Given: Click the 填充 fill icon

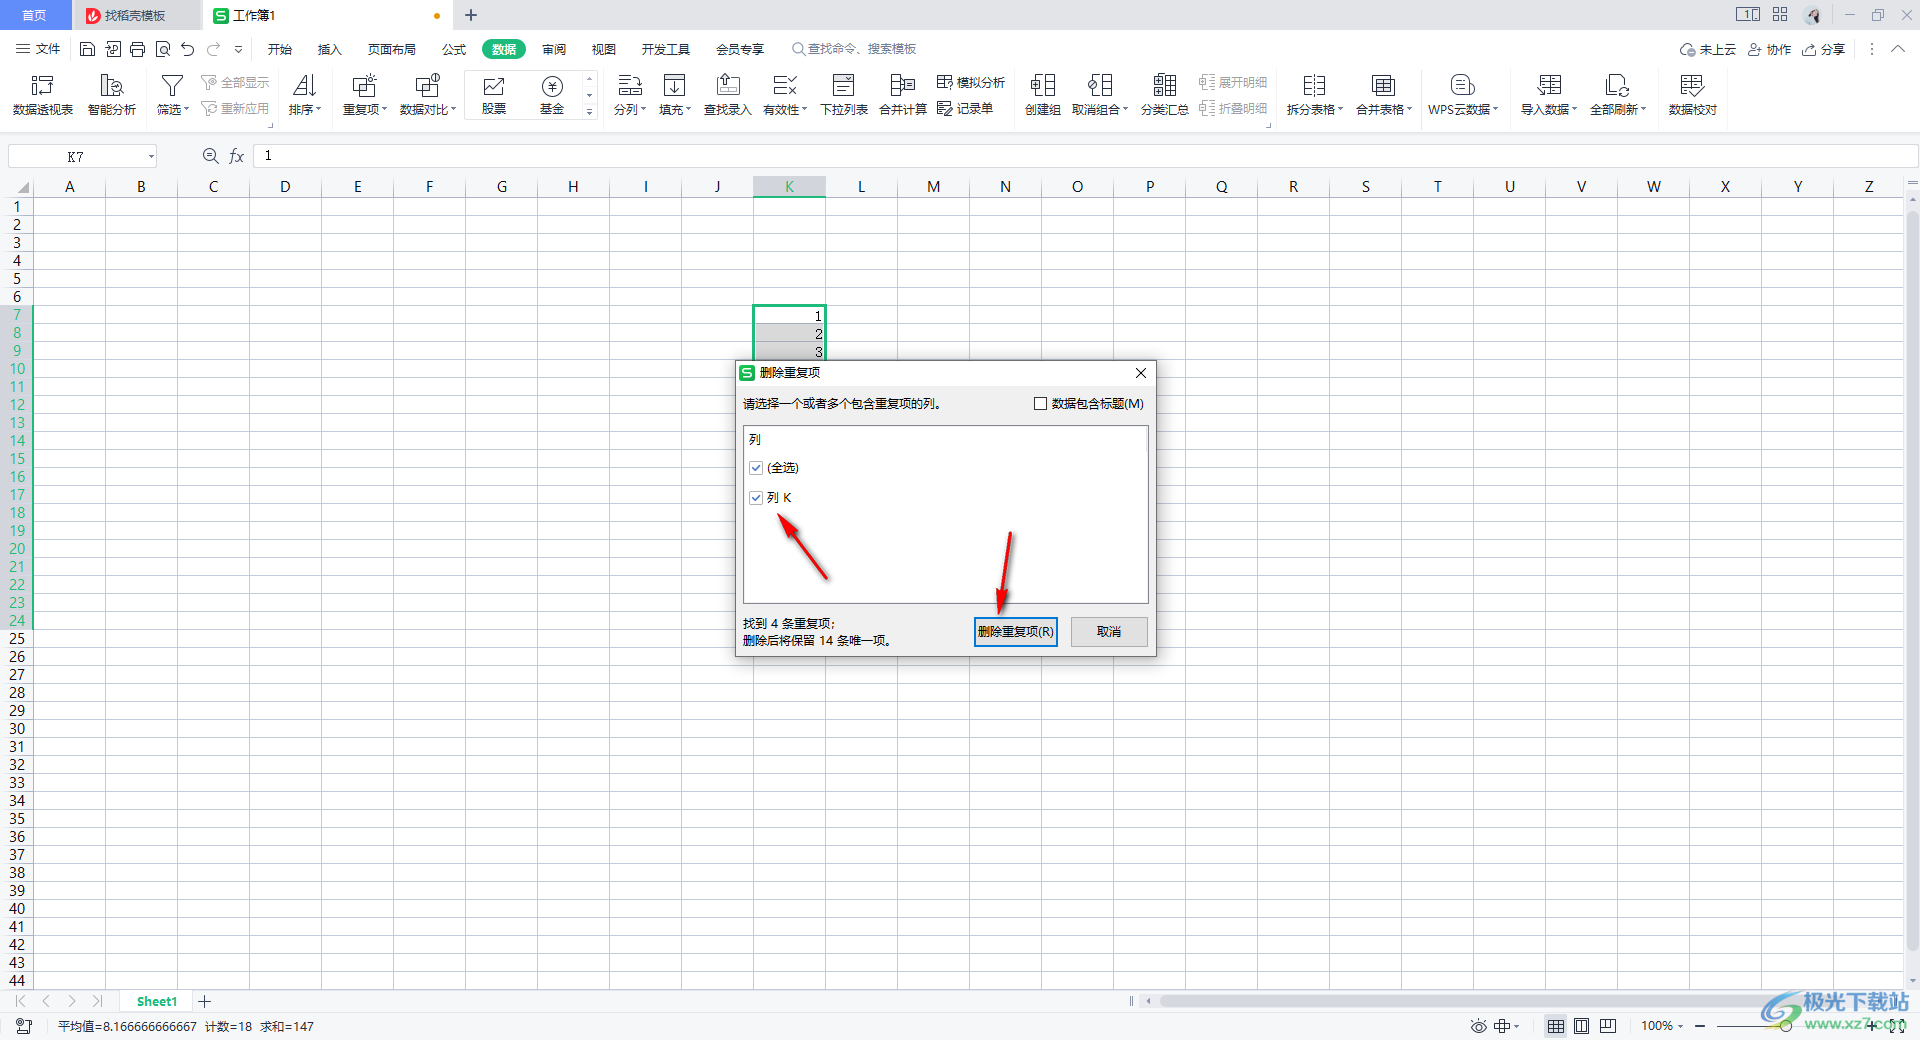Looking at the screenshot, I should 674,86.
